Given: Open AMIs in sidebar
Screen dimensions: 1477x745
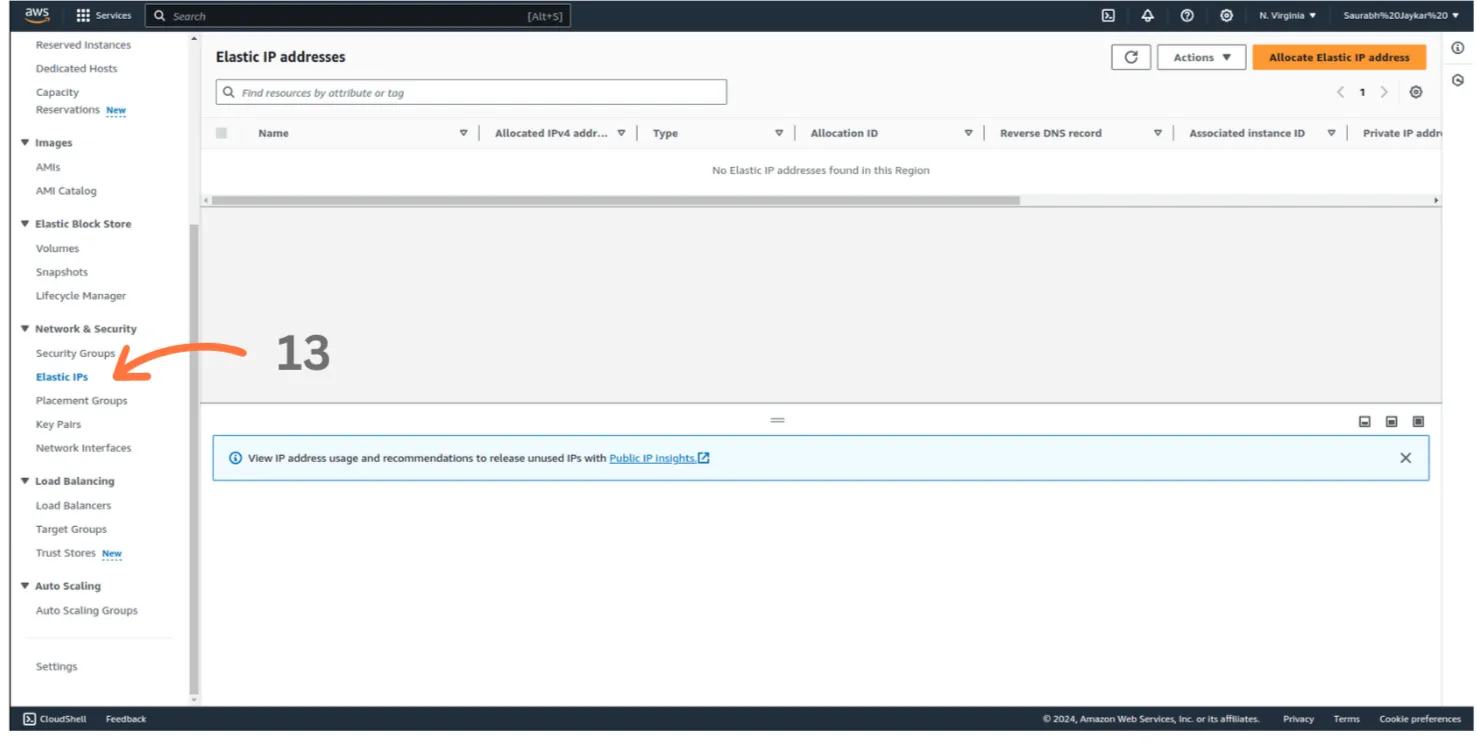Looking at the screenshot, I should 48,167.
